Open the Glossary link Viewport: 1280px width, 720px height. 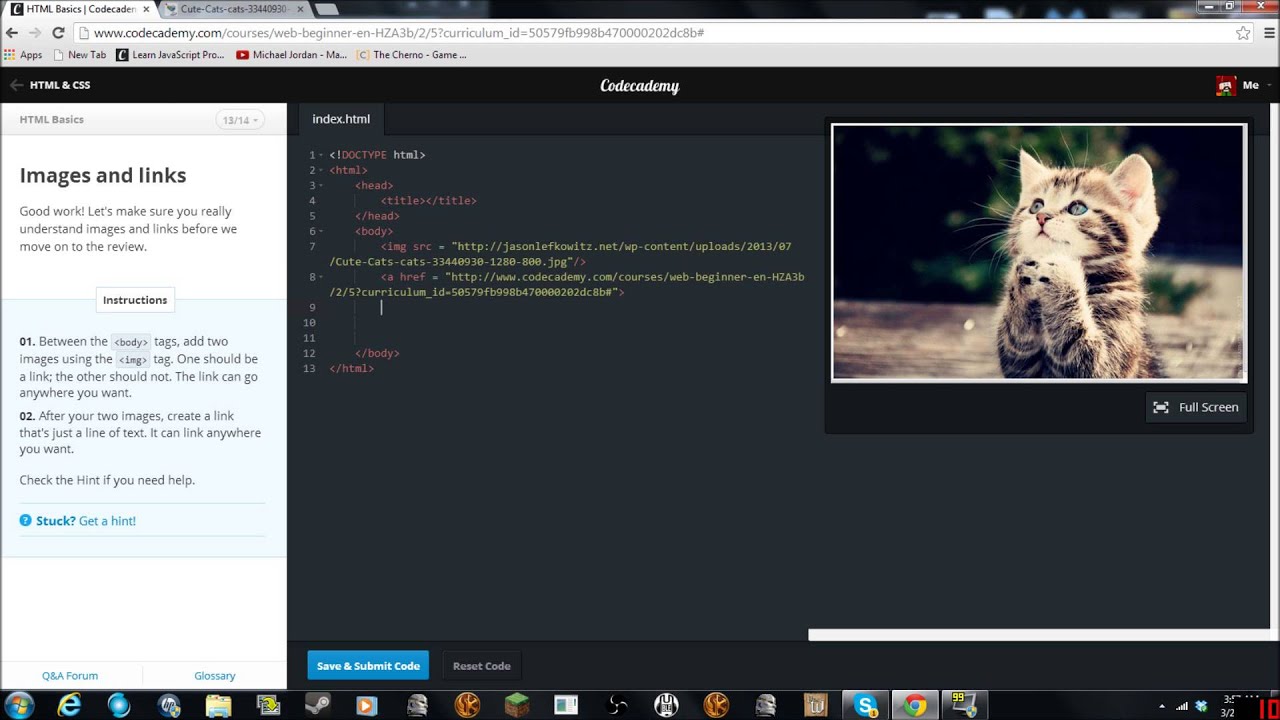click(215, 676)
